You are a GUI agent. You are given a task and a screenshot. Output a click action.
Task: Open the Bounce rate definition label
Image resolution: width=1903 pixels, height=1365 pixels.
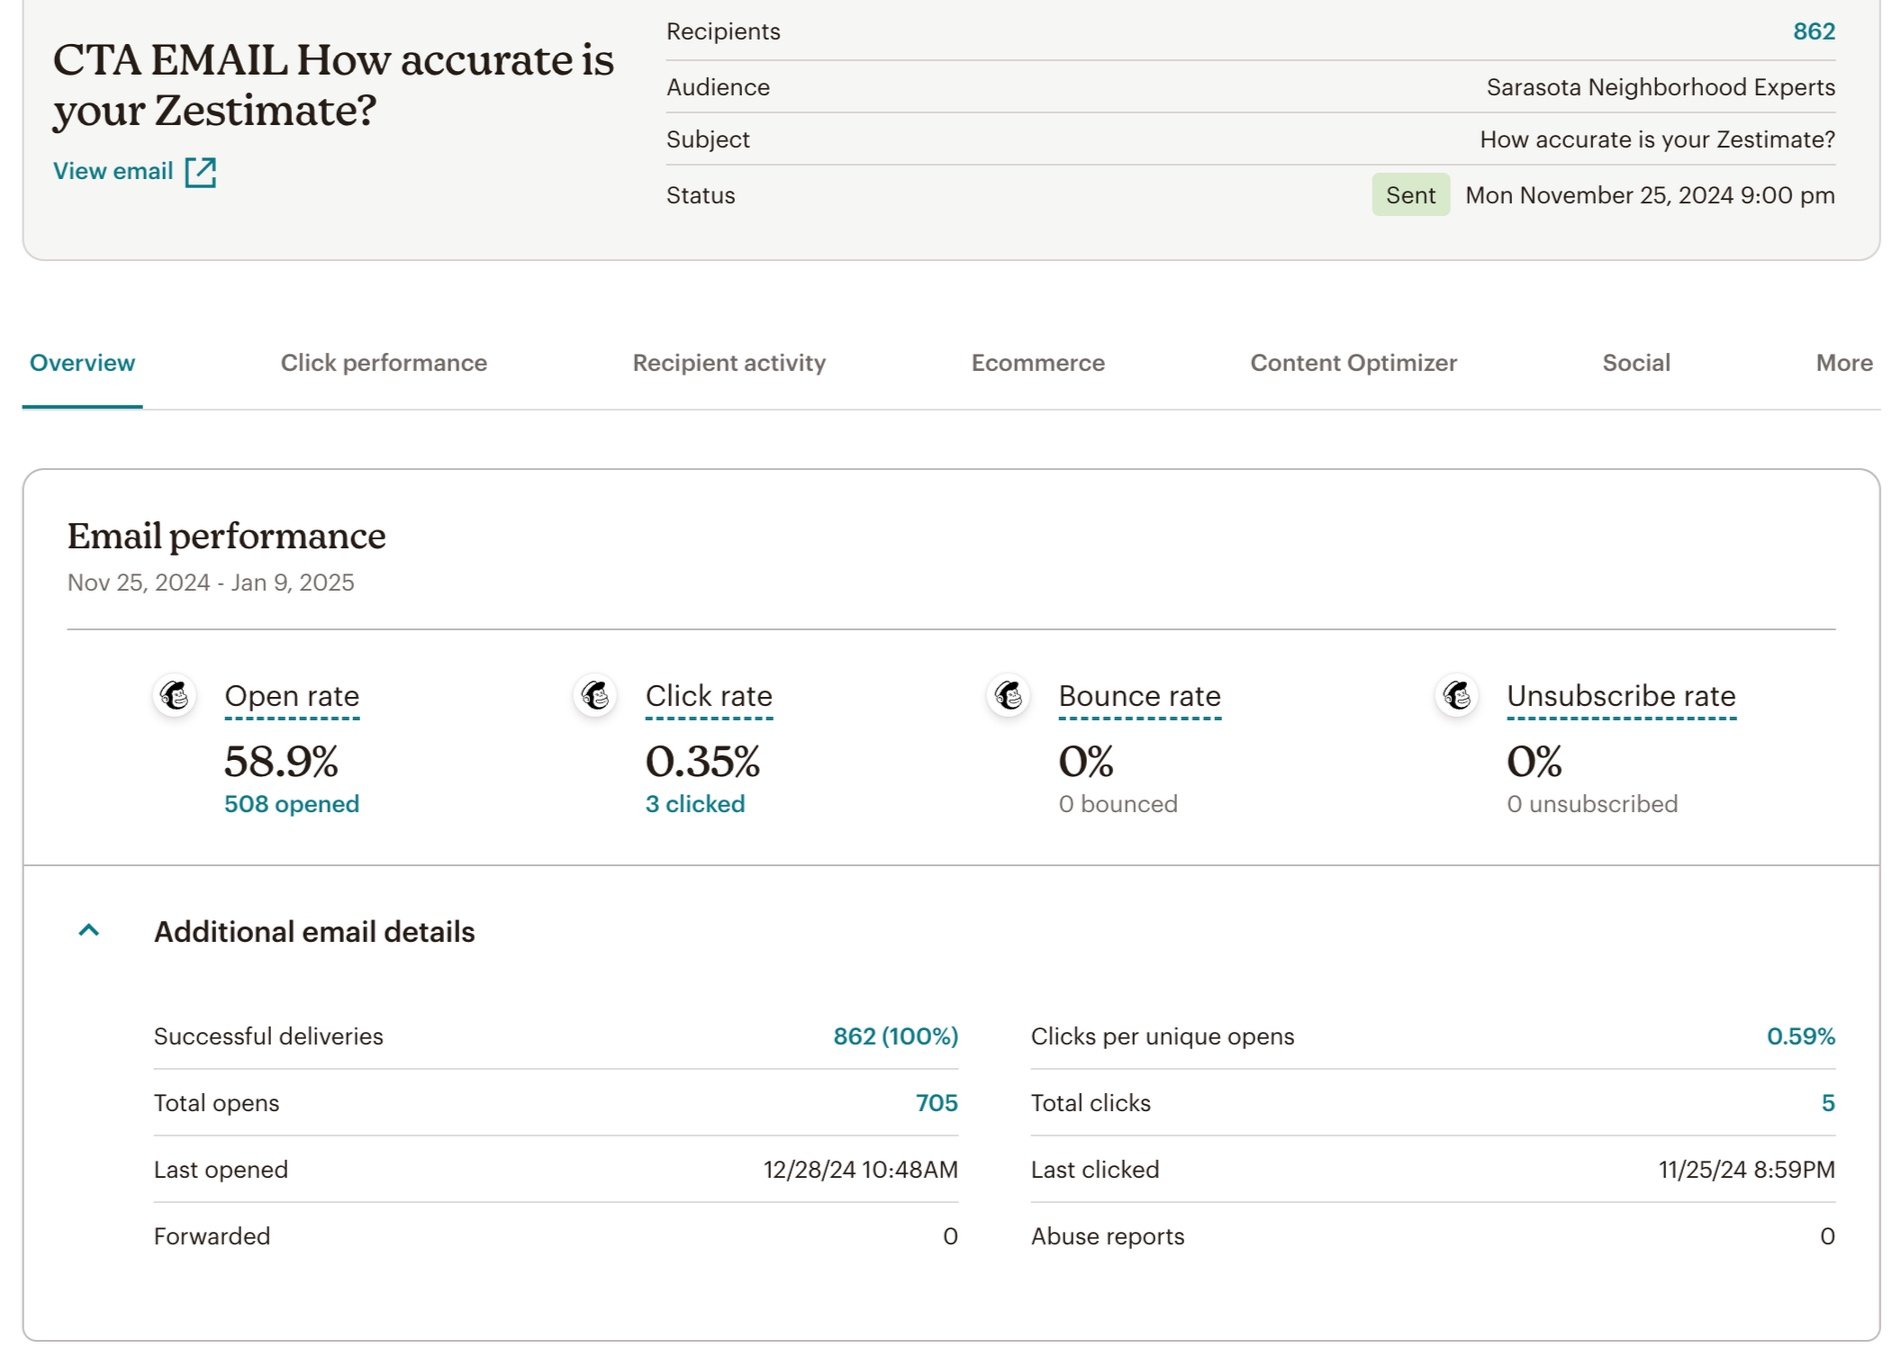[x=1140, y=696]
